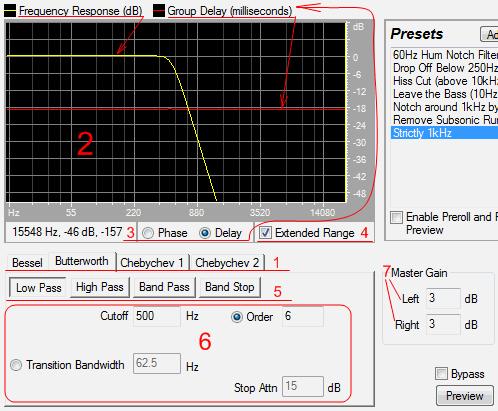
Task: Click the Preview button
Action: (464, 396)
